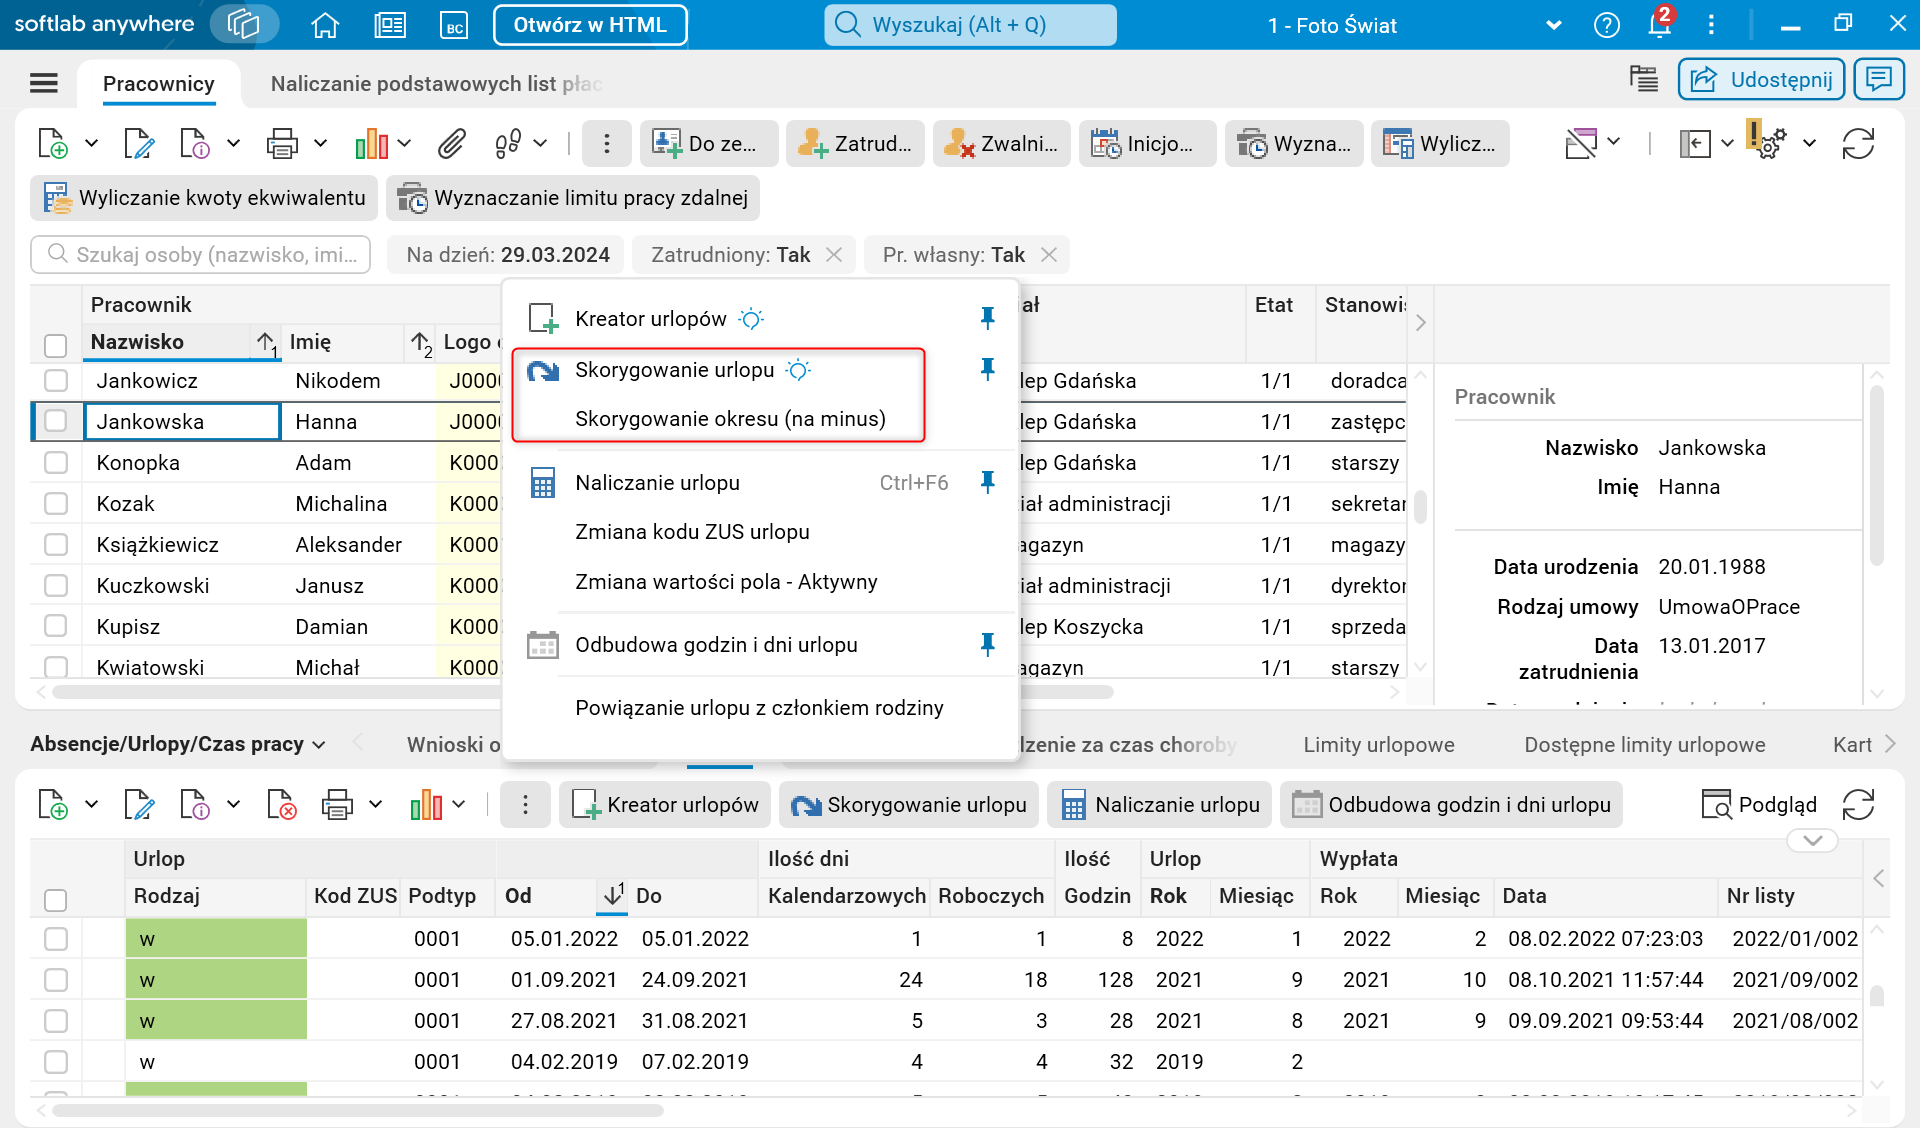Click delete record icon in lower toolbar
Screen dimensions: 1920x1128
click(x=282, y=805)
